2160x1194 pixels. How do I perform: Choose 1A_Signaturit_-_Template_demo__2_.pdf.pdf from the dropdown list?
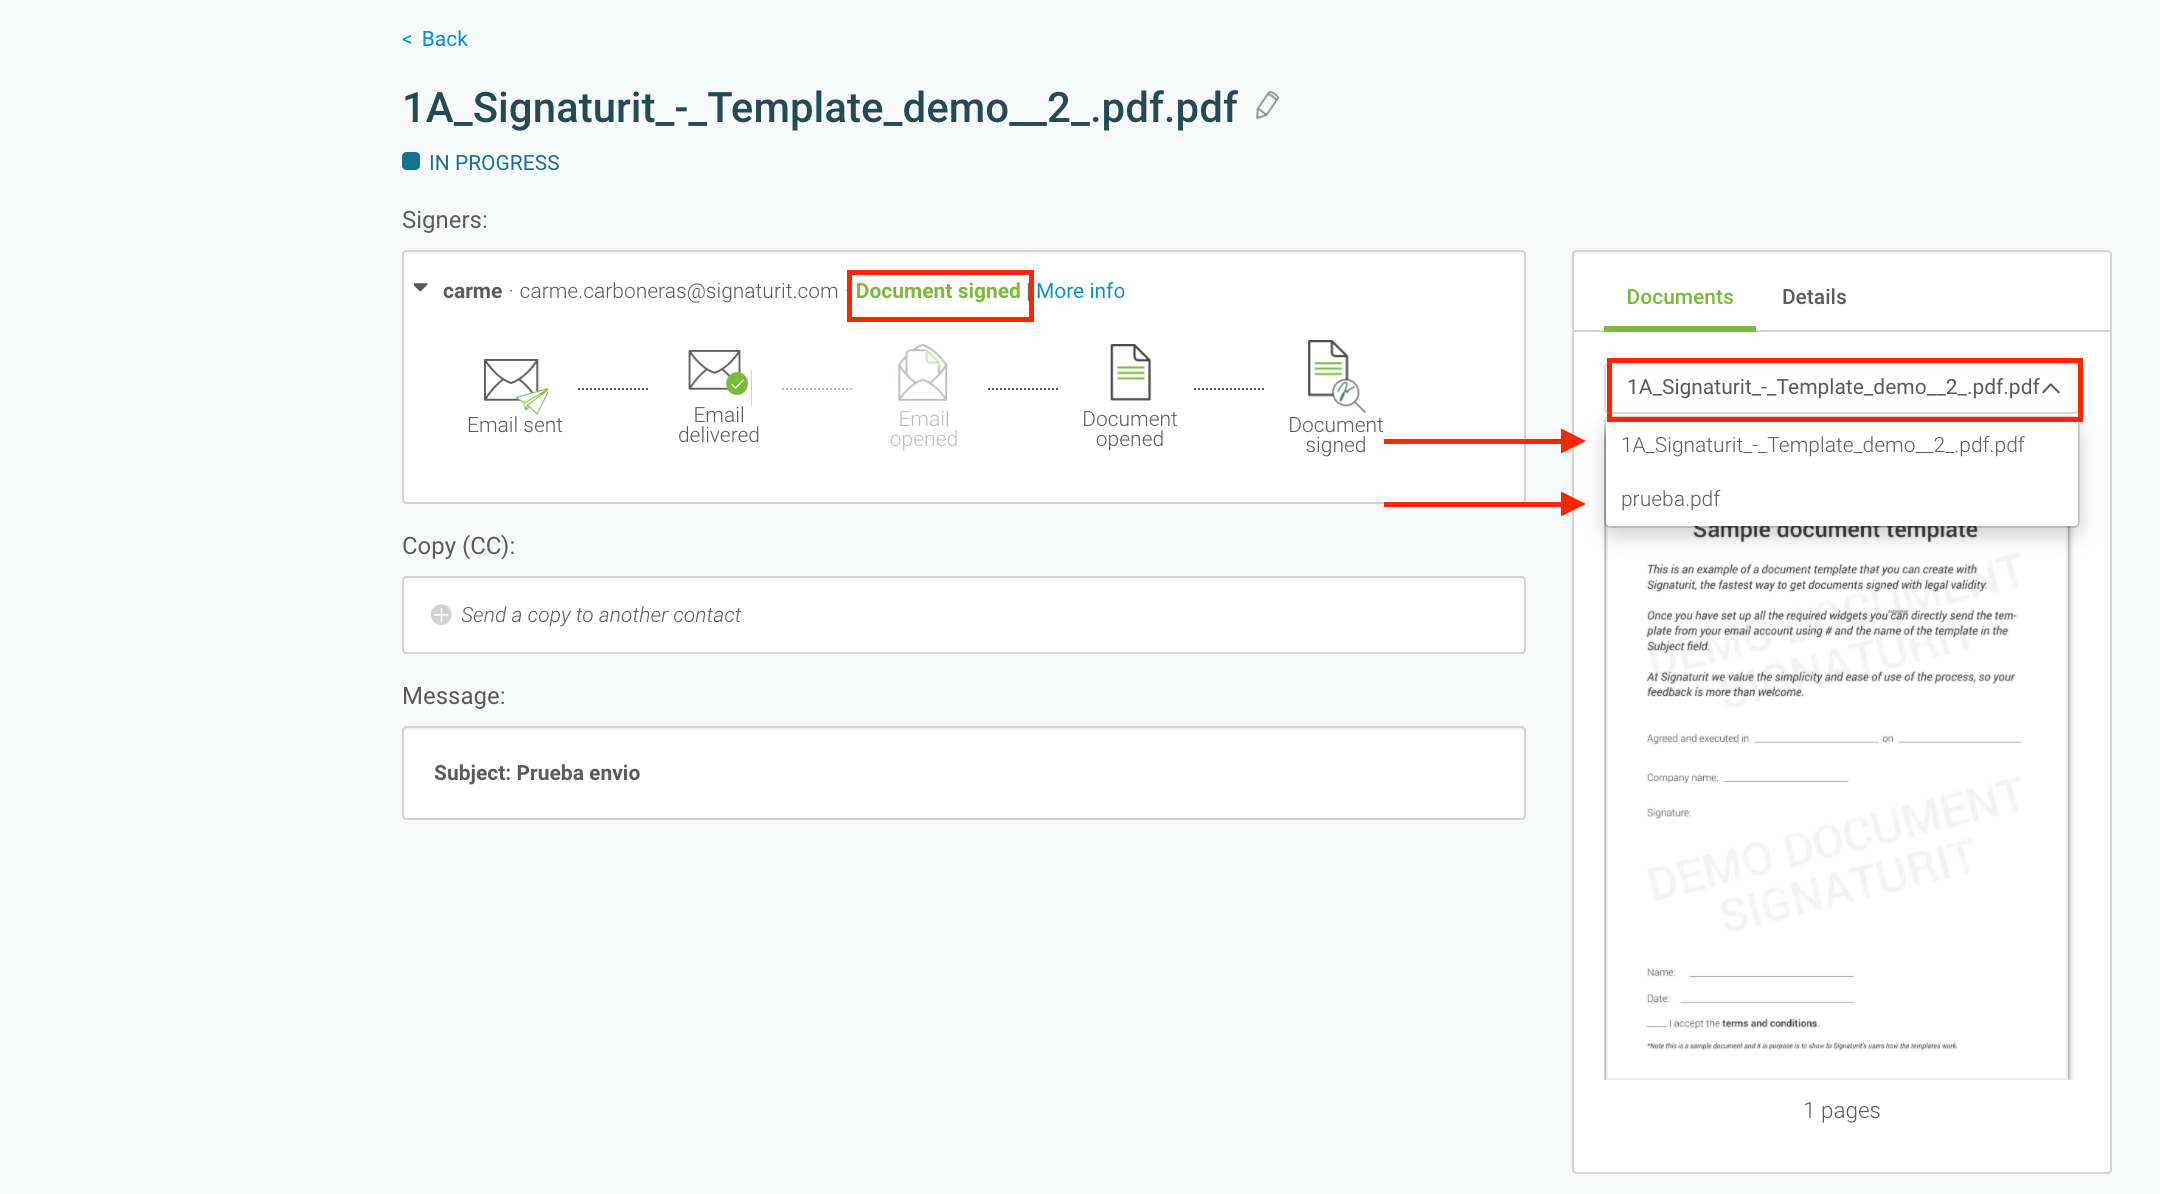(x=1841, y=445)
